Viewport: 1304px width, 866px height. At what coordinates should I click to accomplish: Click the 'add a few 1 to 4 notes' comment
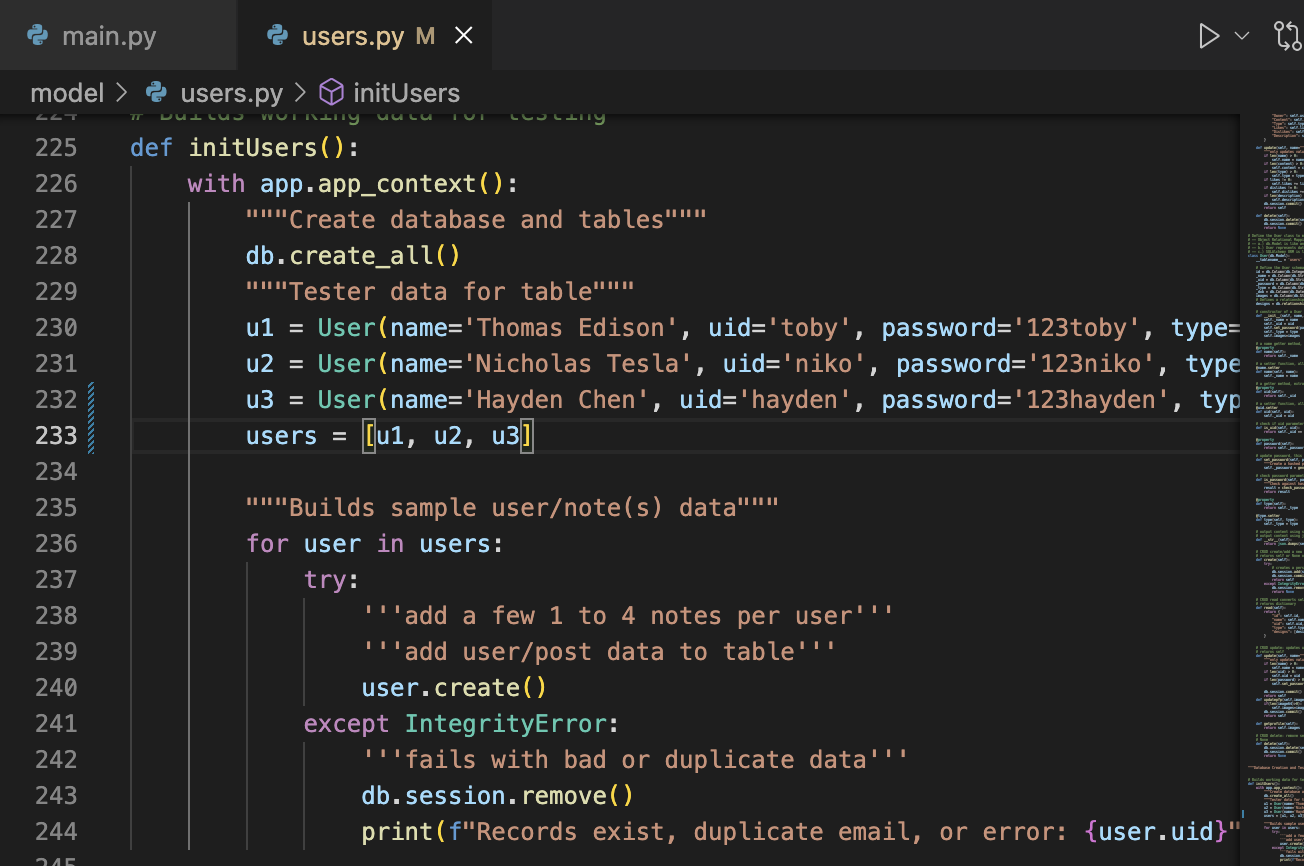628,616
